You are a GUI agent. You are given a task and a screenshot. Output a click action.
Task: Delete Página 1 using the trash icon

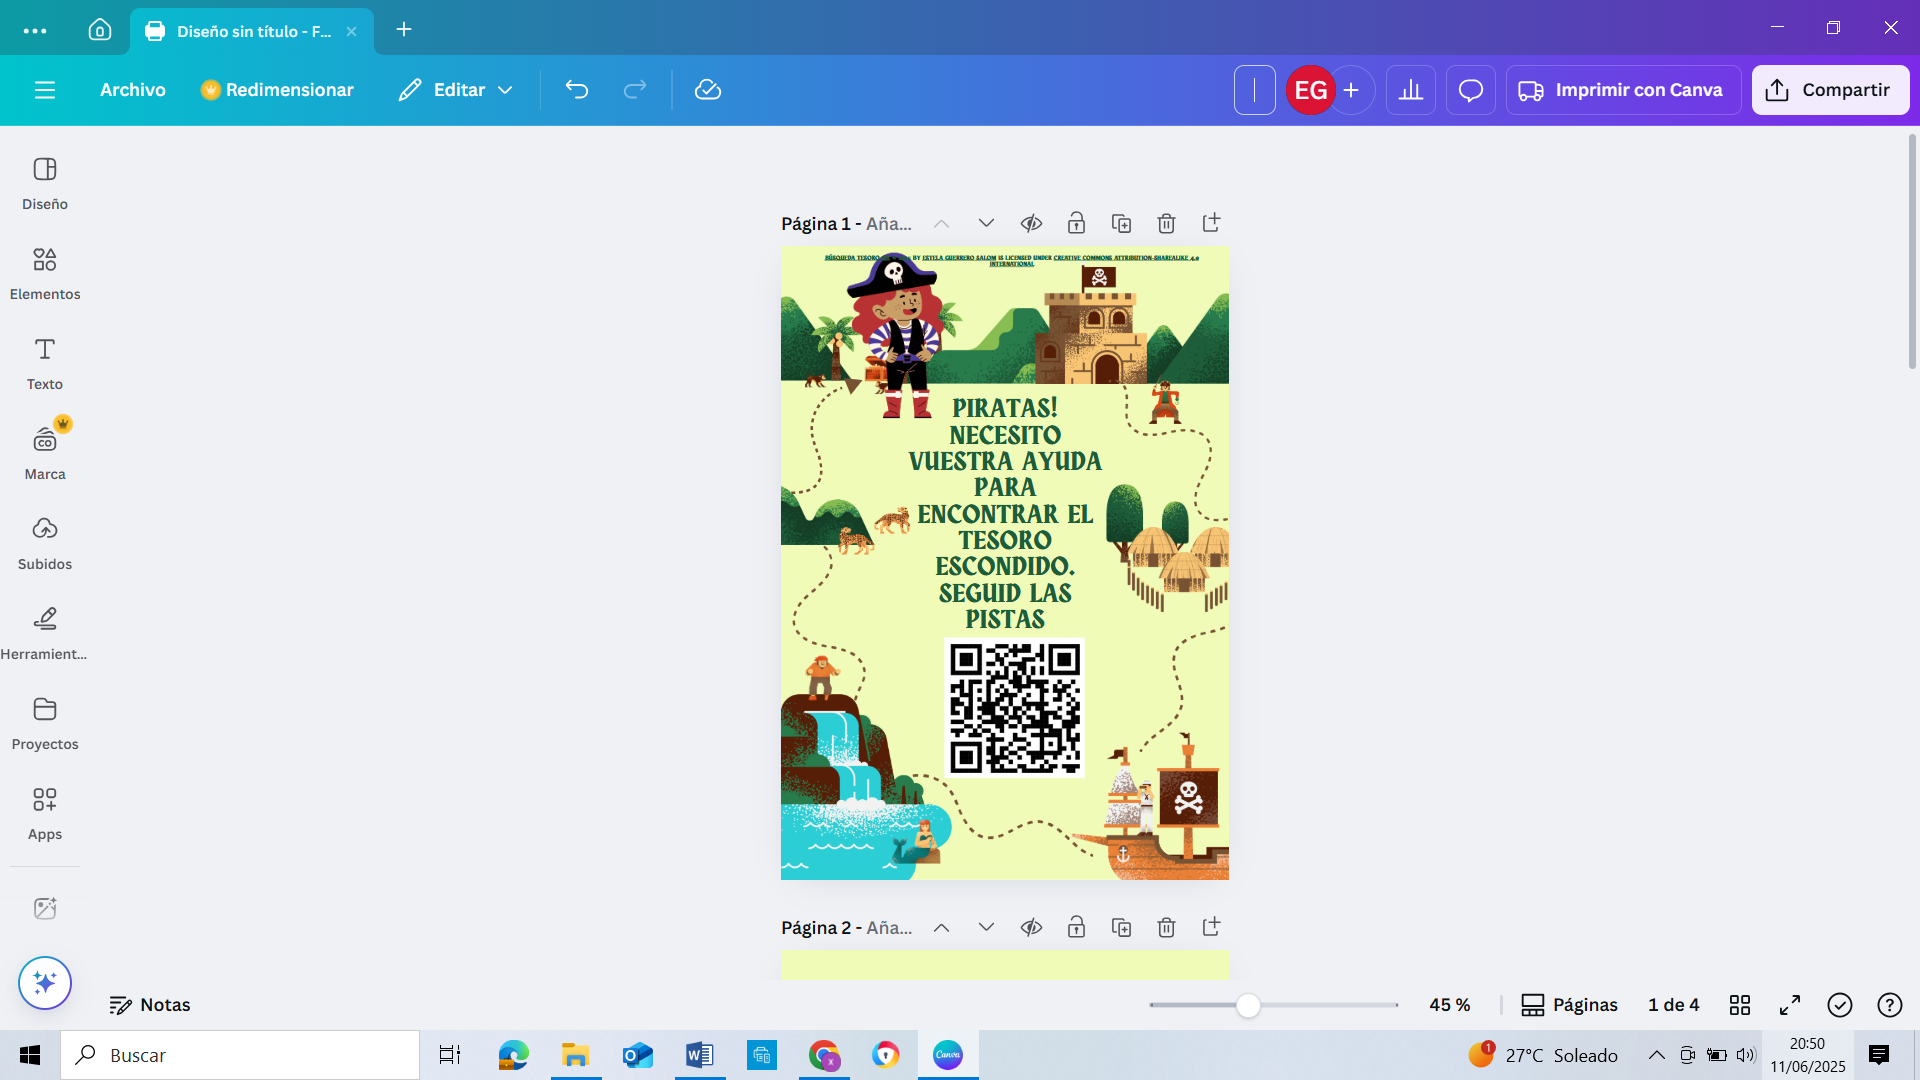pos(1166,223)
